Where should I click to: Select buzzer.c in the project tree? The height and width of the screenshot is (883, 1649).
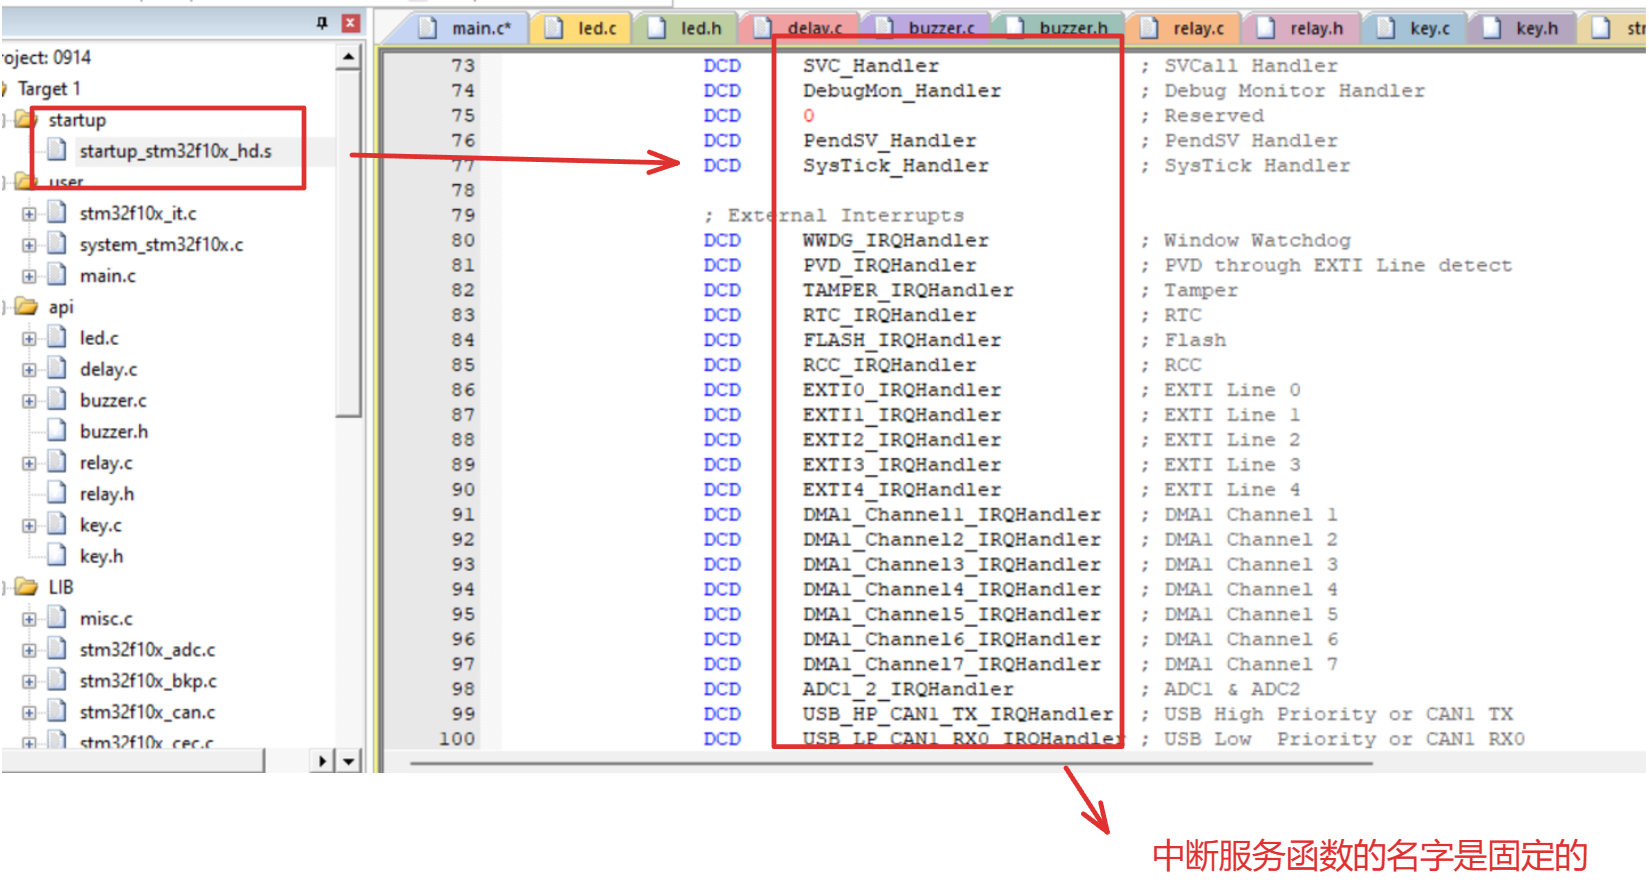[113, 400]
